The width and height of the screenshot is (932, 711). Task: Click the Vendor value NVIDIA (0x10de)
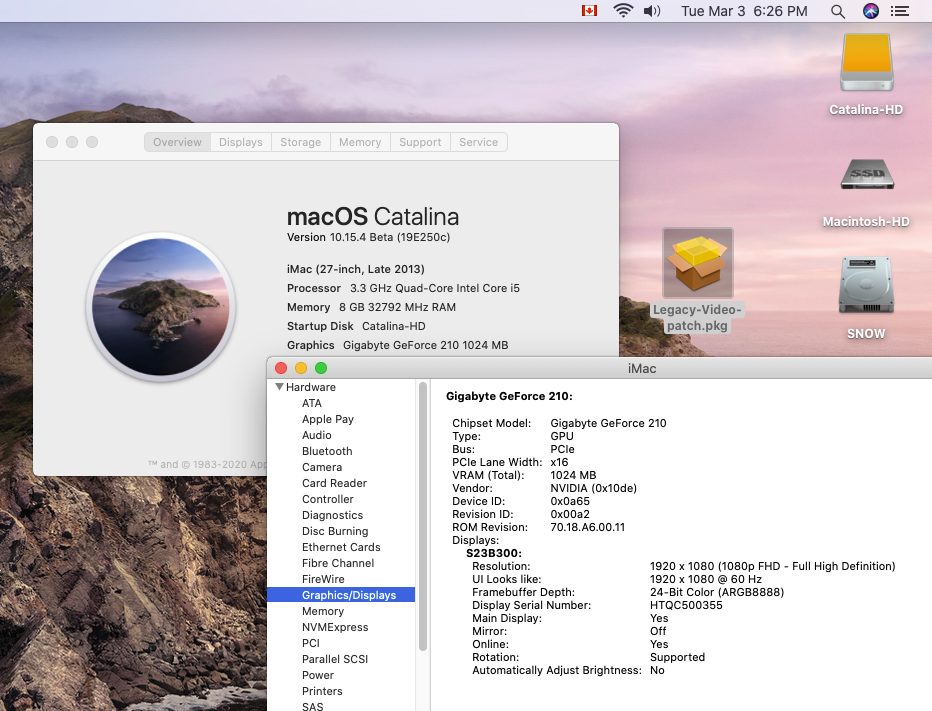tap(594, 488)
